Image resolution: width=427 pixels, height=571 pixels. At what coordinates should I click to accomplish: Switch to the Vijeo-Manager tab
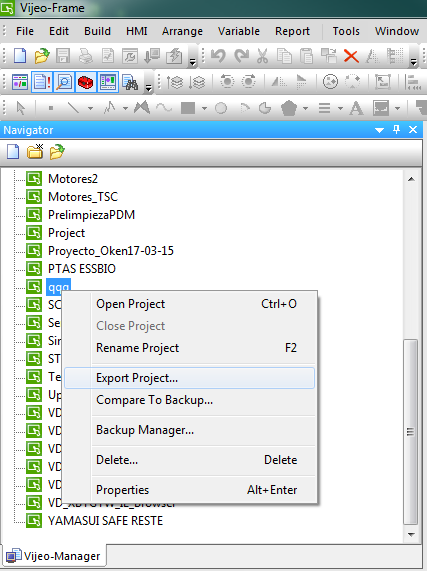pyautogui.click(x=53, y=556)
